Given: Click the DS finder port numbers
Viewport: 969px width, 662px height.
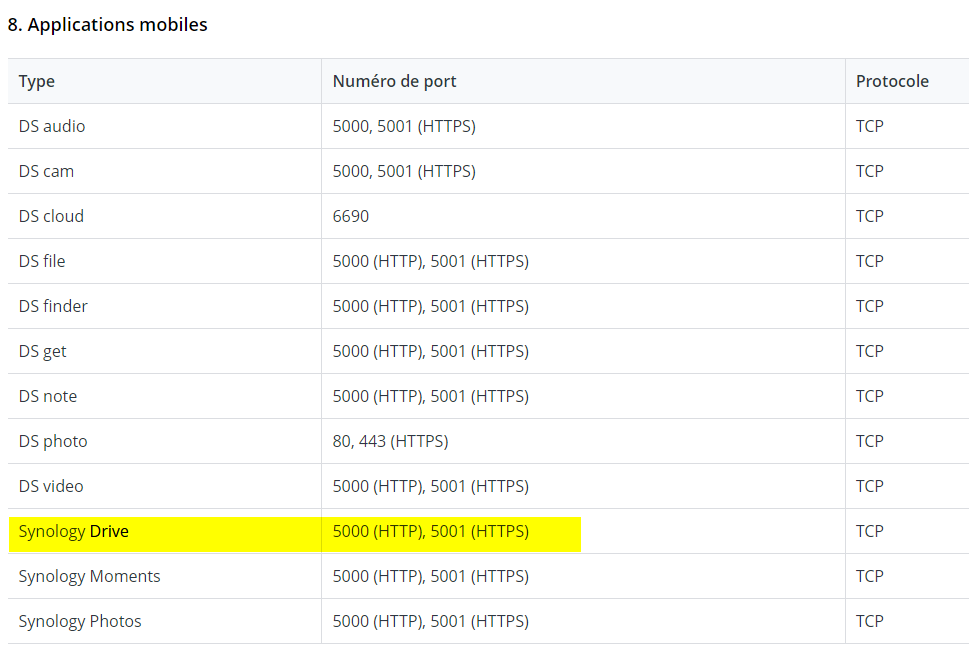Looking at the screenshot, I should [x=431, y=306].
